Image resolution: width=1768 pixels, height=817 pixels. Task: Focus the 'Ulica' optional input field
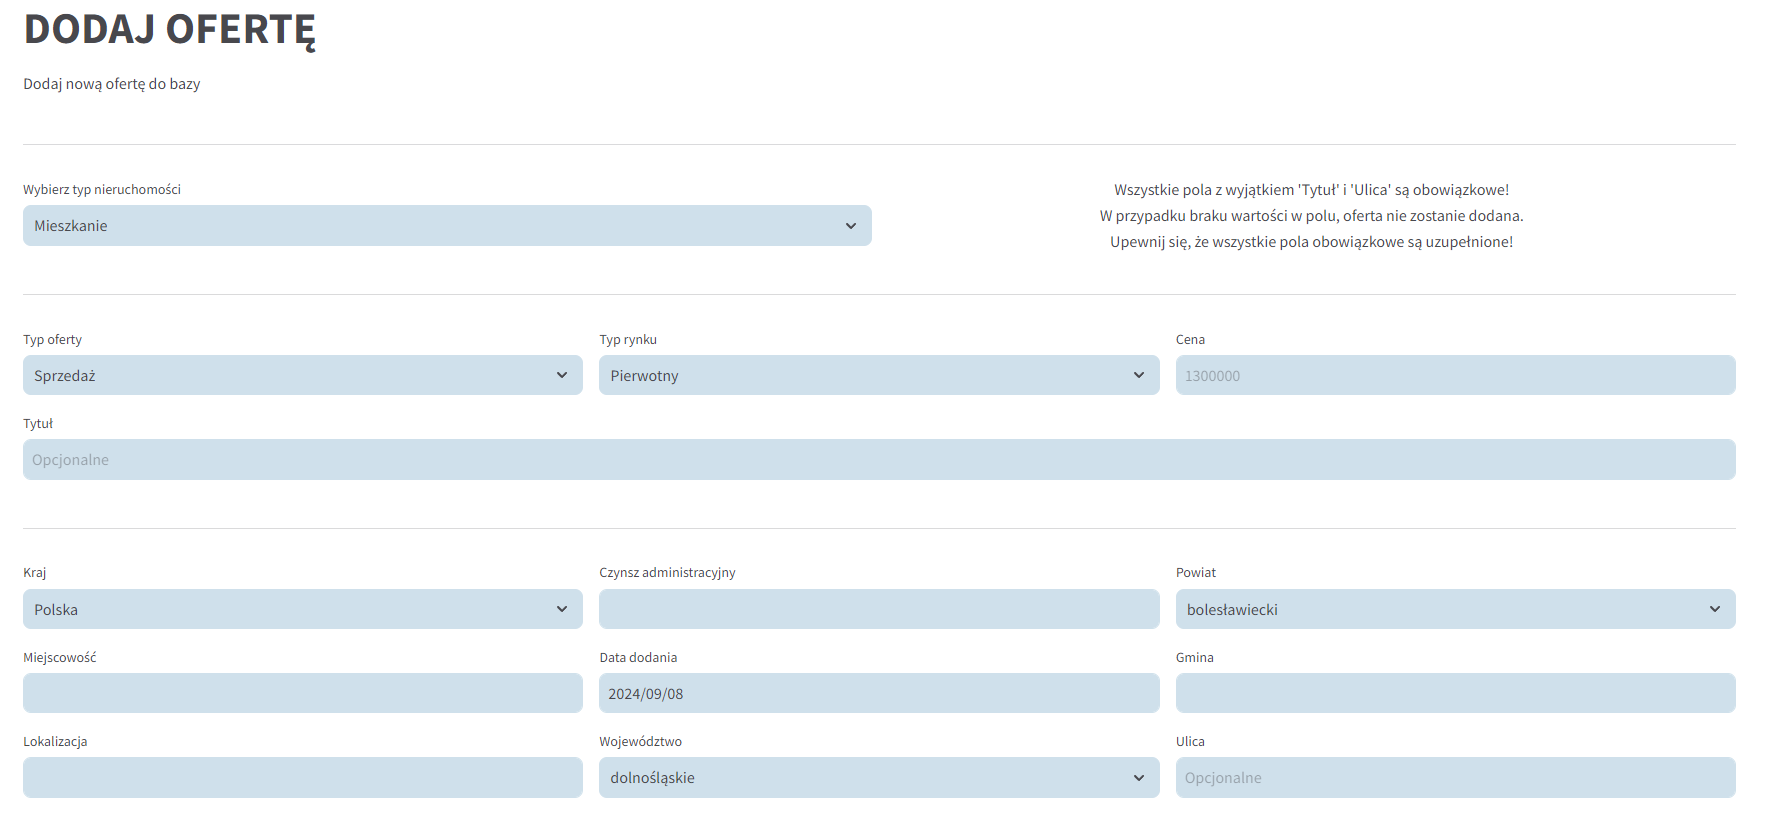(x=1456, y=777)
